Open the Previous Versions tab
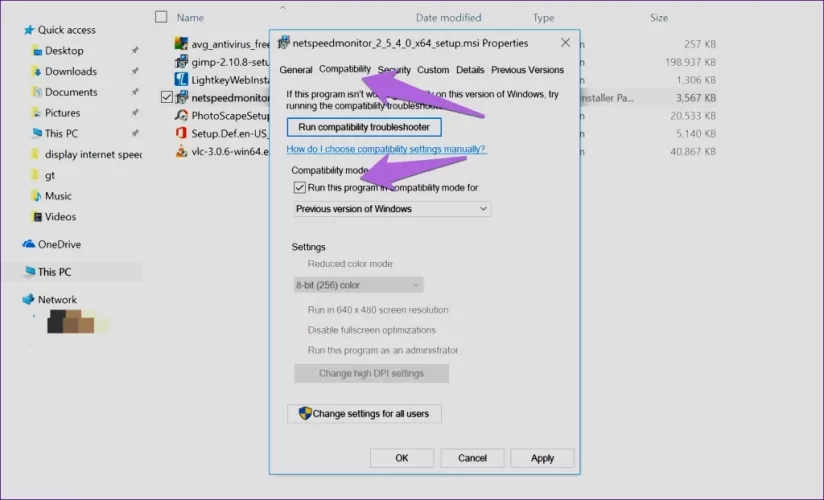824x500 pixels. [x=527, y=70]
